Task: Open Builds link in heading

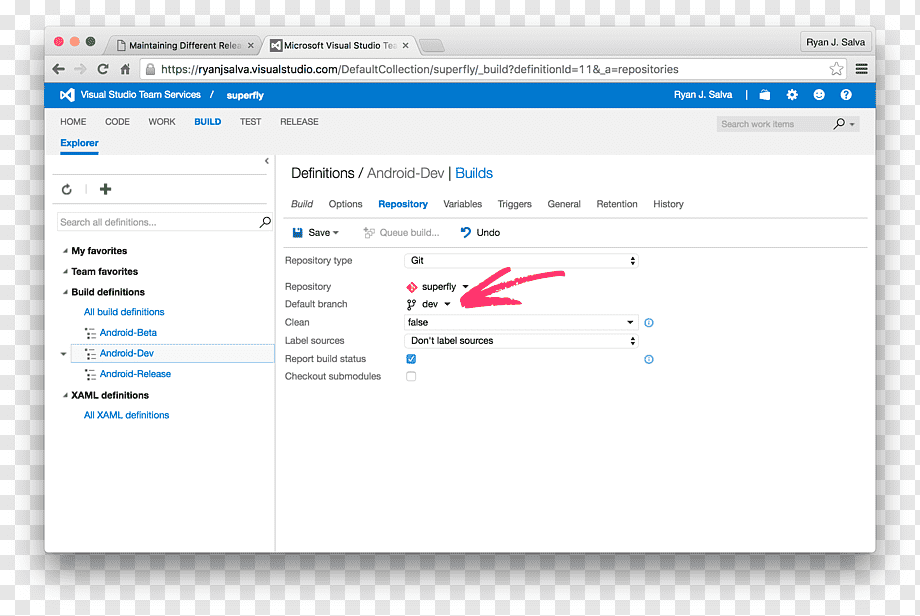Action: tap(474, 173)
